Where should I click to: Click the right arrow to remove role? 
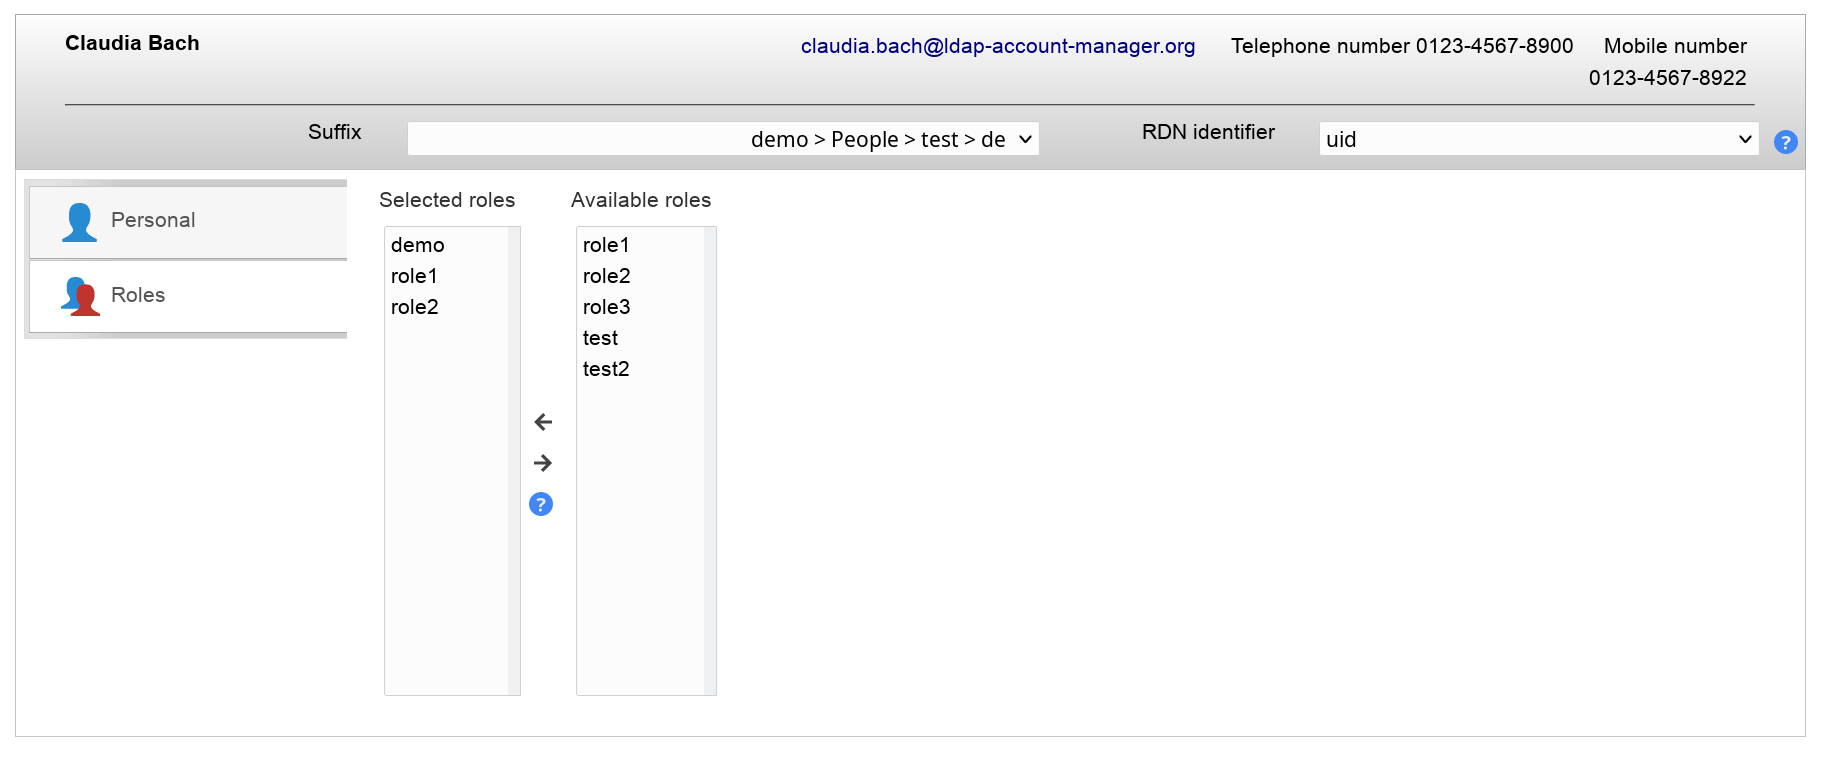[x=543, y=463]
